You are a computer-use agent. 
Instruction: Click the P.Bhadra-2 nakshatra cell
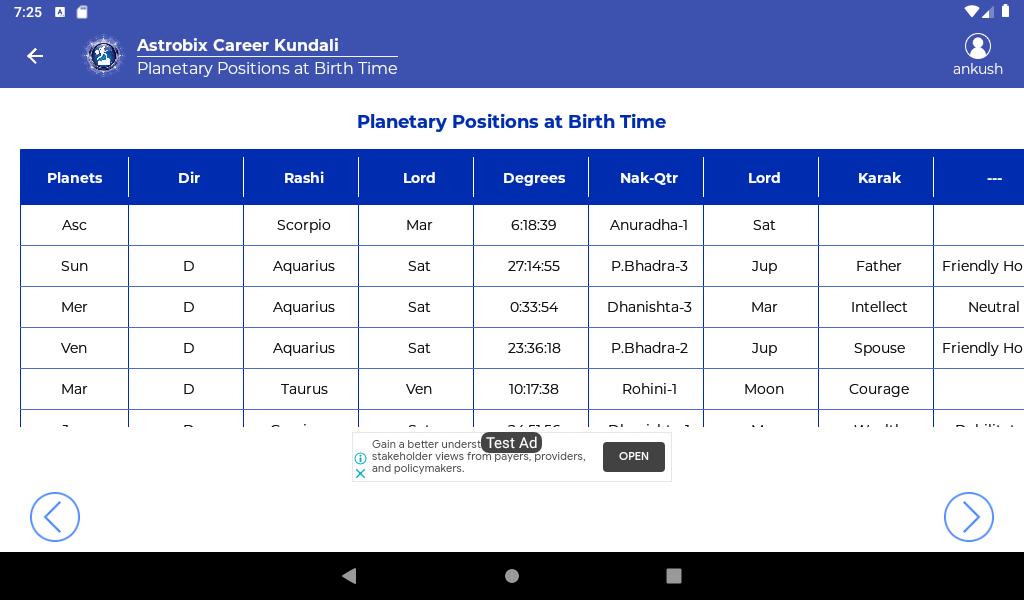tap(648, 348)
